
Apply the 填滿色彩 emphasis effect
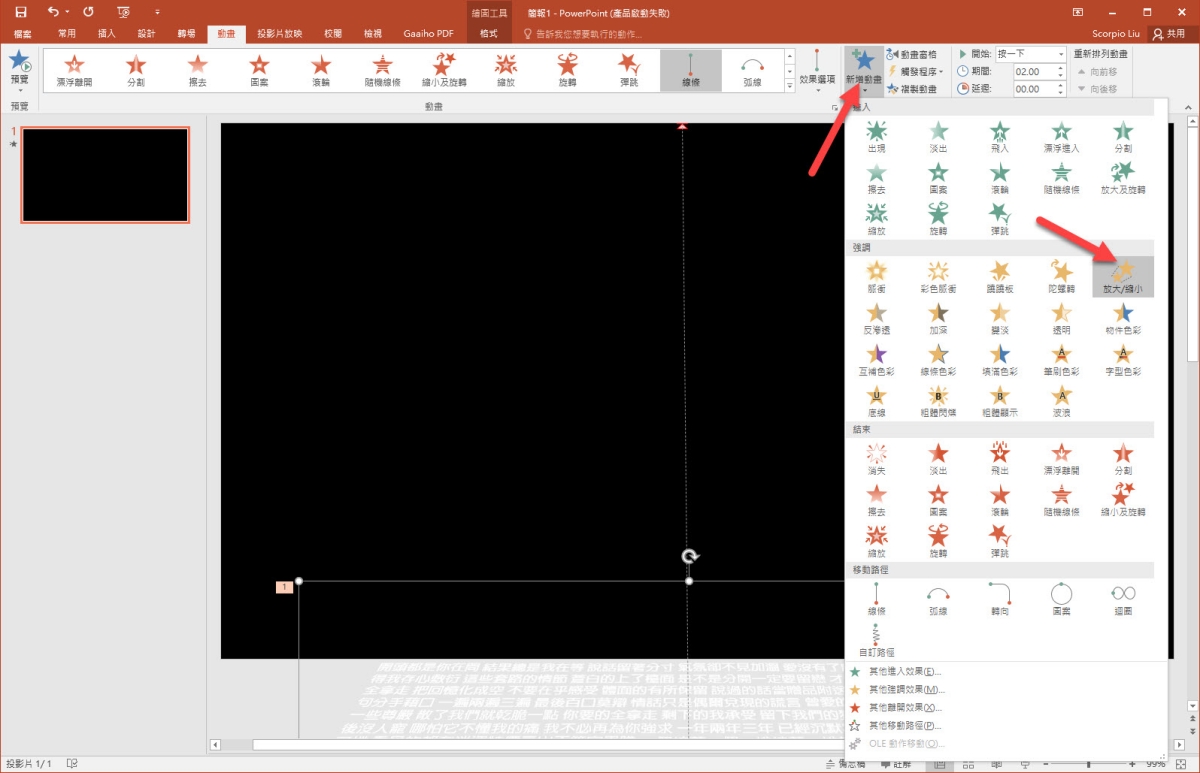pos(1000,359)
